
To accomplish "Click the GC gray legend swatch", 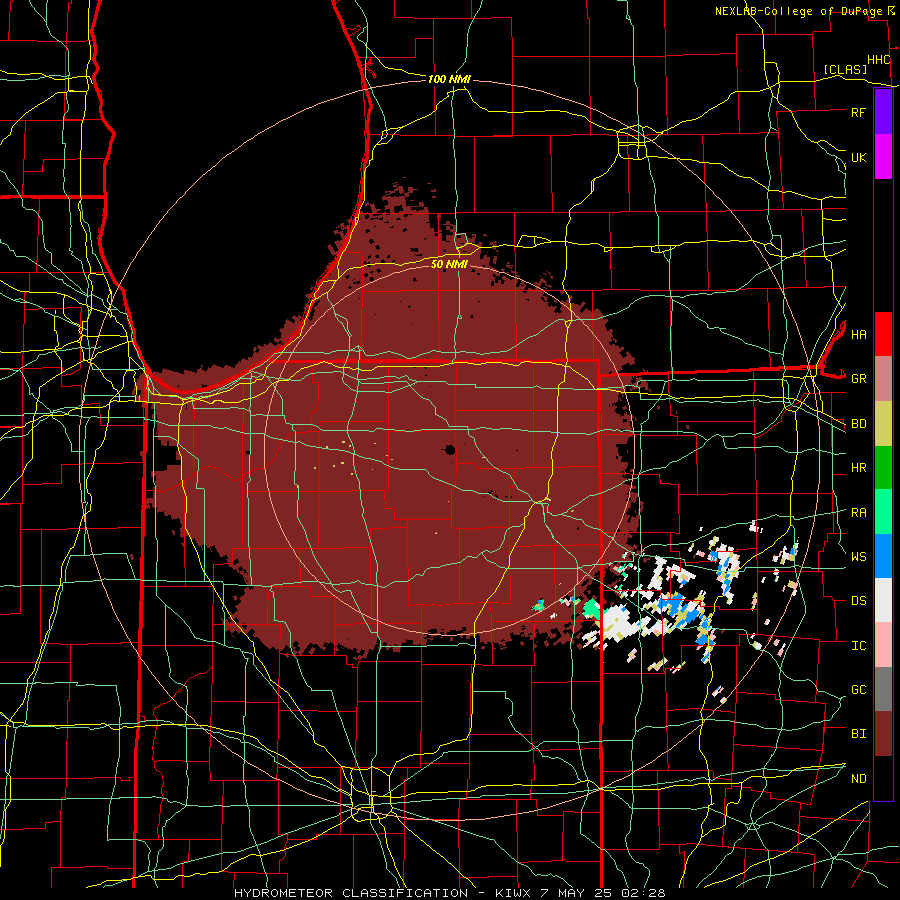I will [x=883, y=689].
